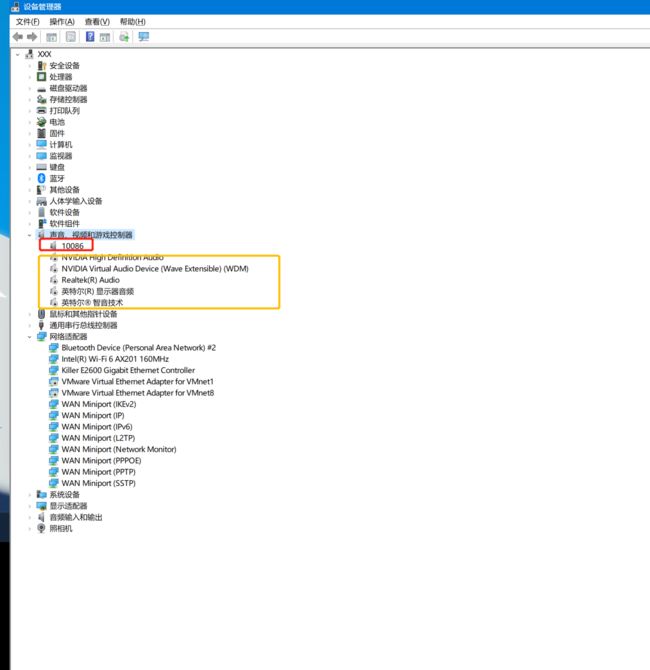Open the 查看(V) View menu
The width and height of the screenshot is (650, 670).
[97, 22]
